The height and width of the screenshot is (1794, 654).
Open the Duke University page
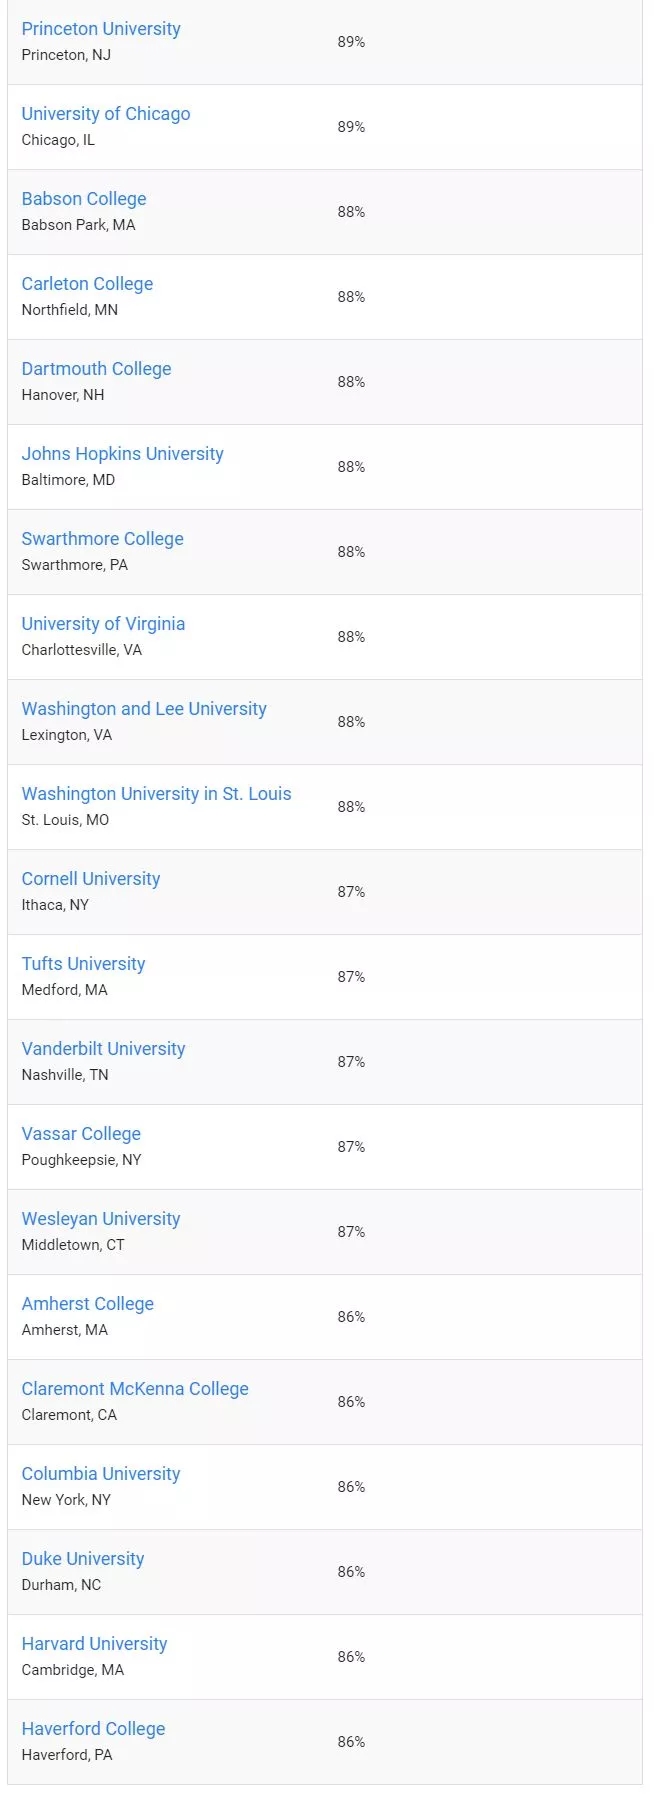(x=83, y=1559)
